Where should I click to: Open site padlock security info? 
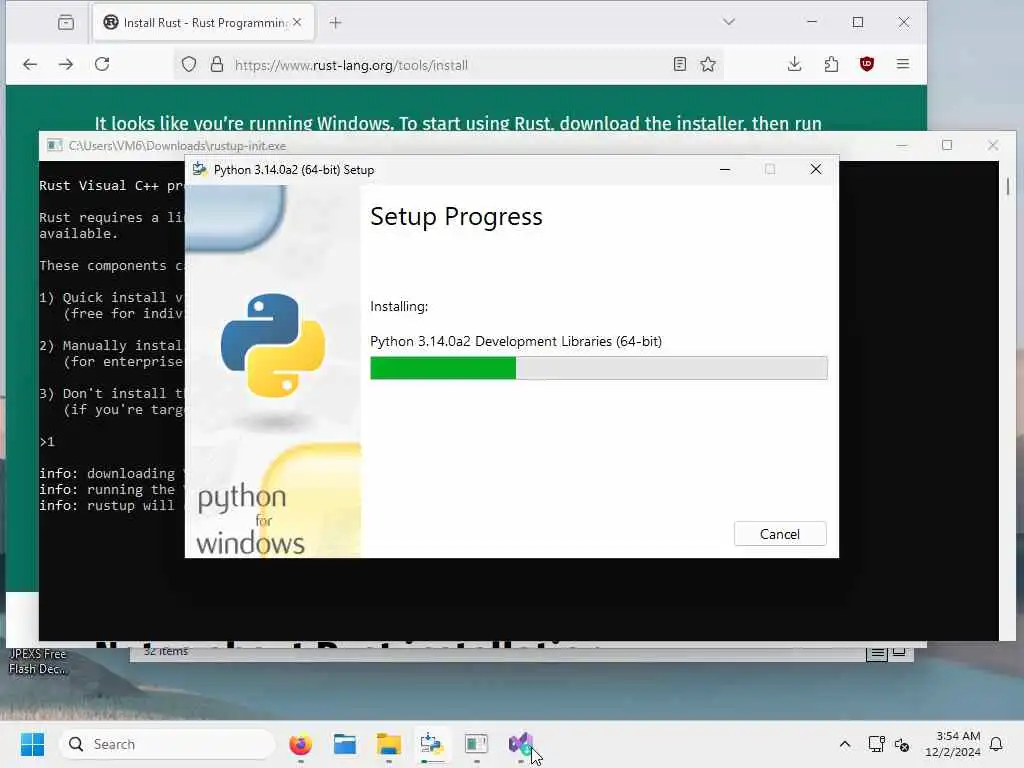click(x=217, y=65)
